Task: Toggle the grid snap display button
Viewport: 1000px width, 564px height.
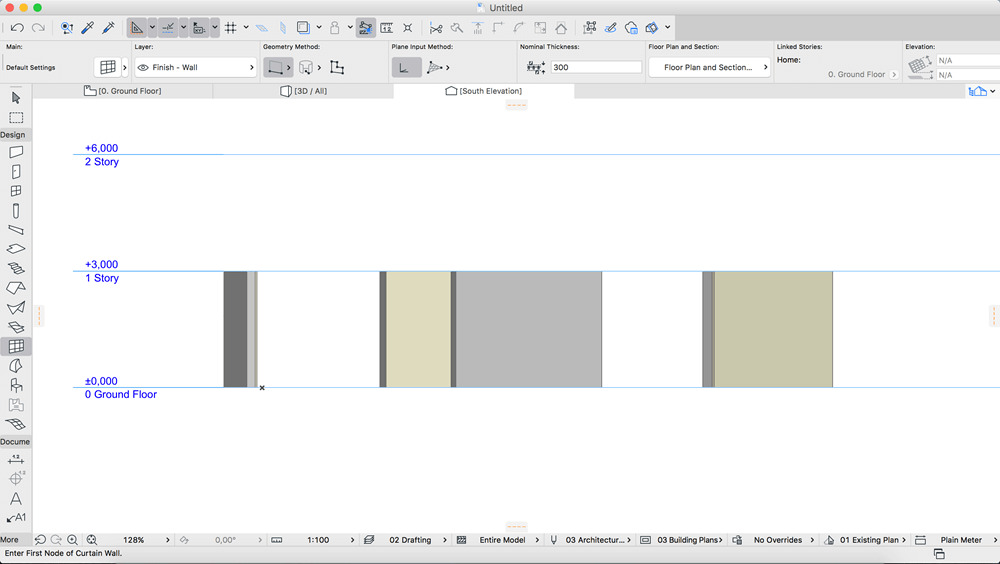Action: click(230, 28)
